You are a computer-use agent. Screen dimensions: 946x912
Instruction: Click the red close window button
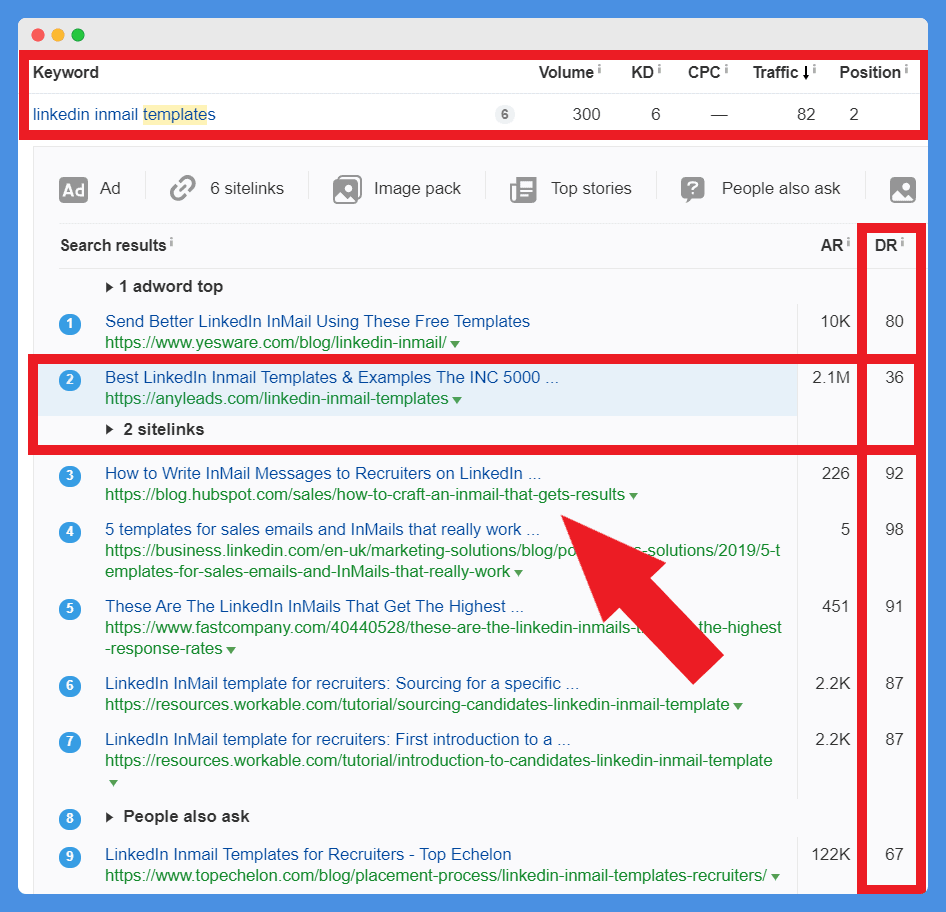[38, 35]
